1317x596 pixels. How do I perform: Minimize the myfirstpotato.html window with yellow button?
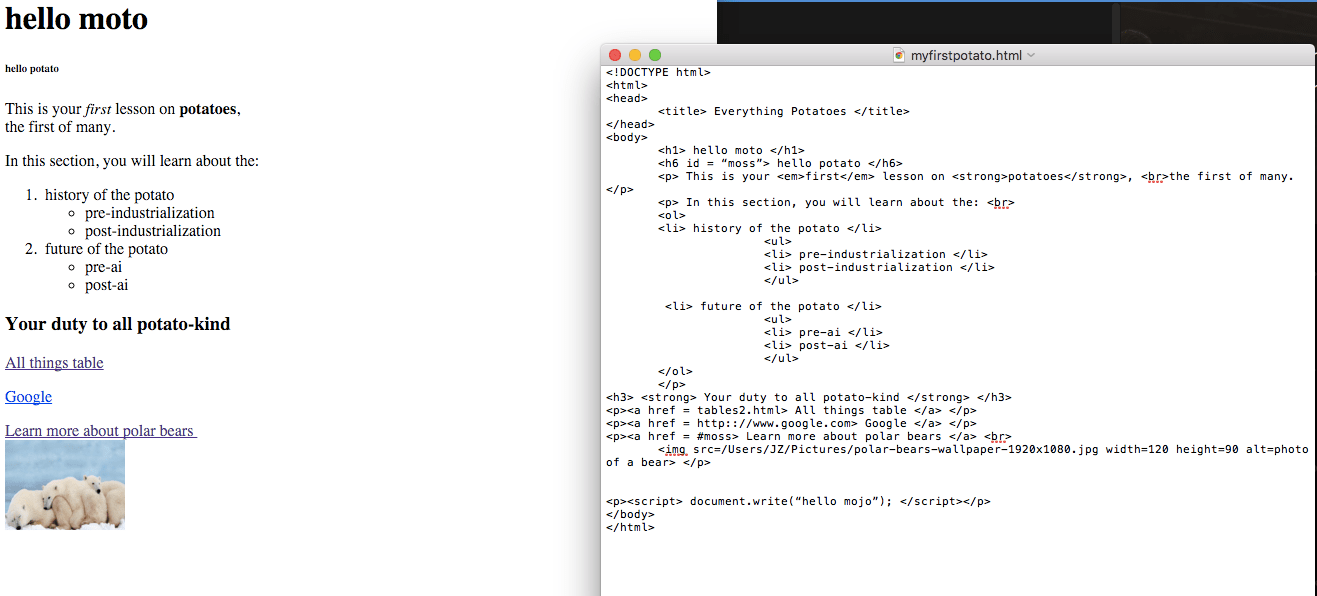pos(635,55)
